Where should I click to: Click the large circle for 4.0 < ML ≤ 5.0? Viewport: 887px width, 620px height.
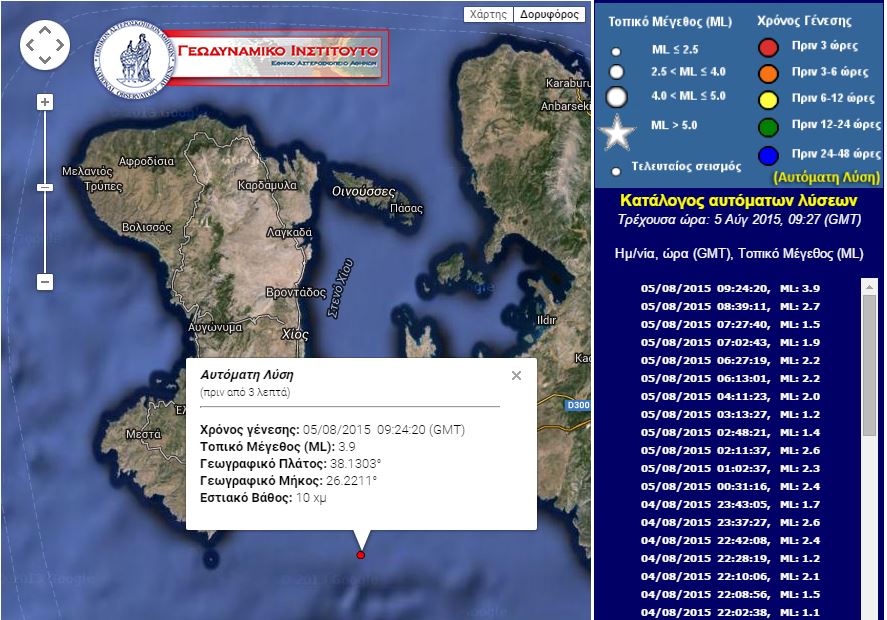pos(615,96)
